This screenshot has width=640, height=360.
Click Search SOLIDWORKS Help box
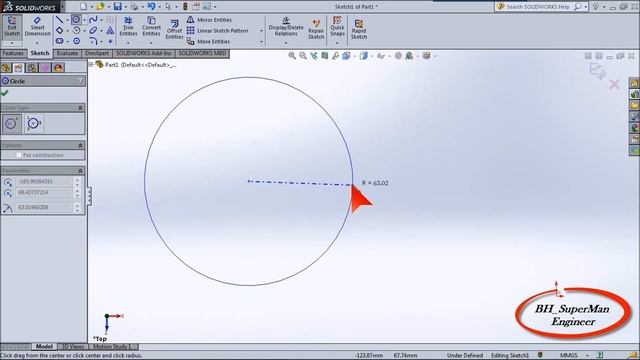click(x=538, y=7)
